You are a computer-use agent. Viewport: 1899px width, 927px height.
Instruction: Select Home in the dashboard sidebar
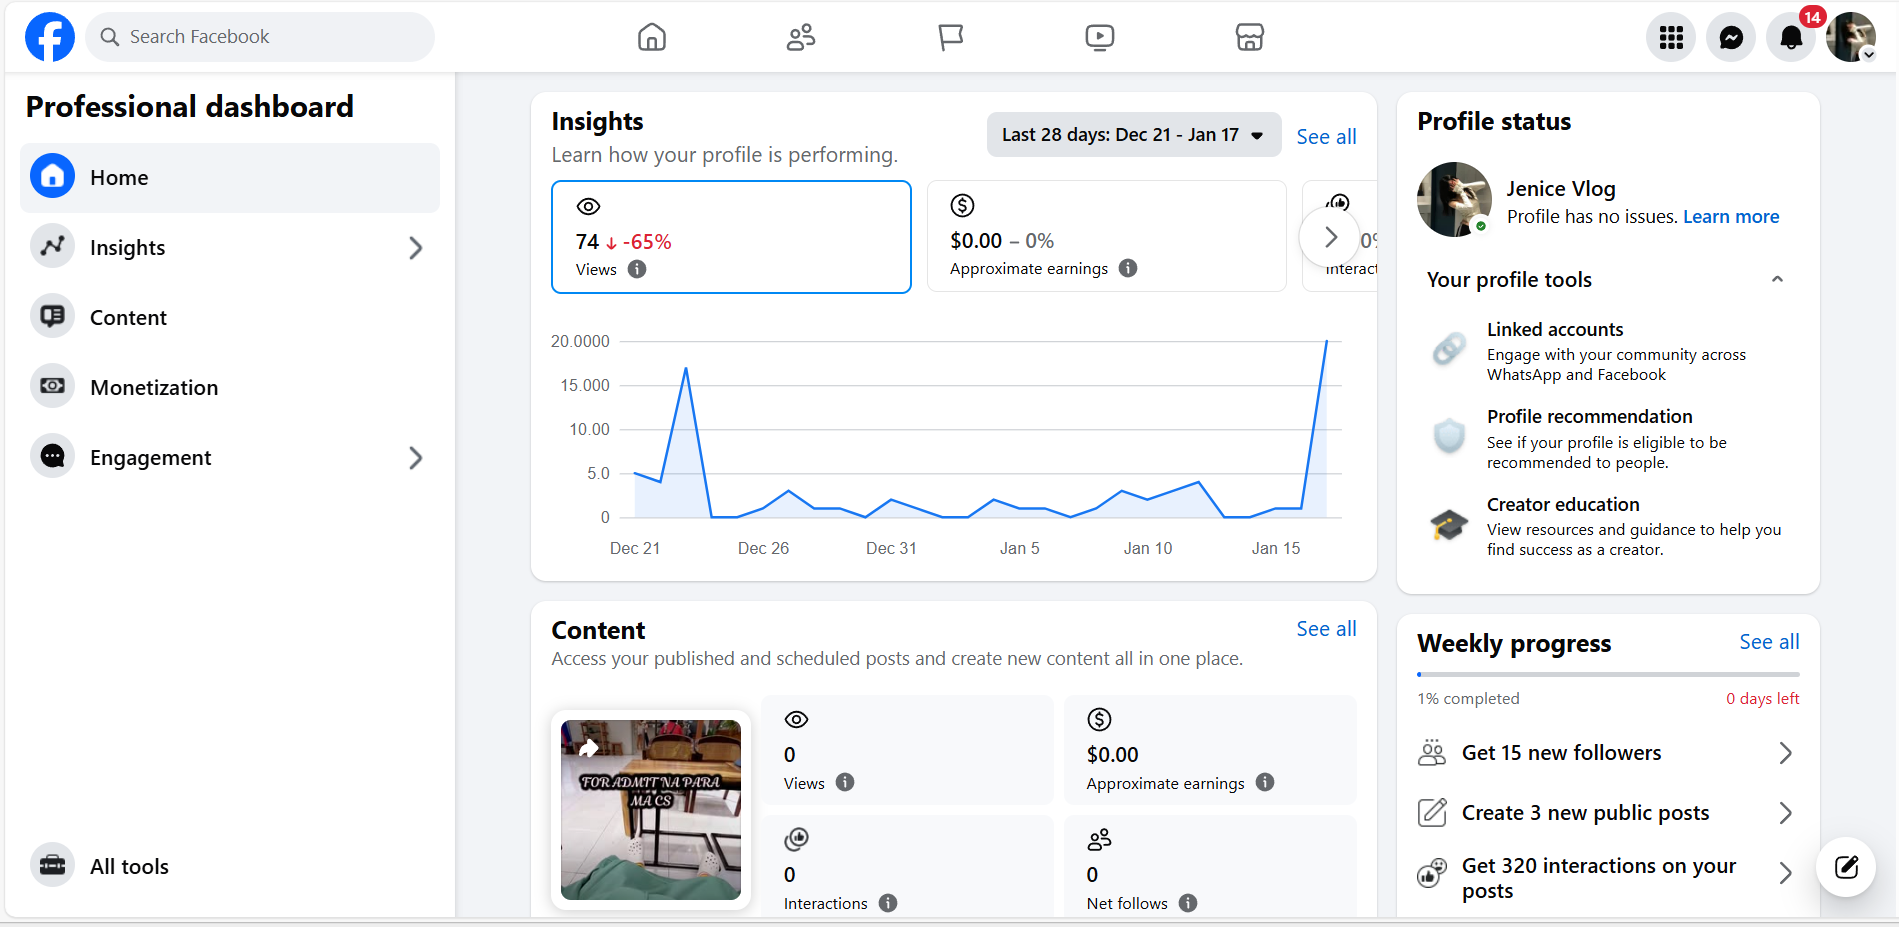coord(230,177)
